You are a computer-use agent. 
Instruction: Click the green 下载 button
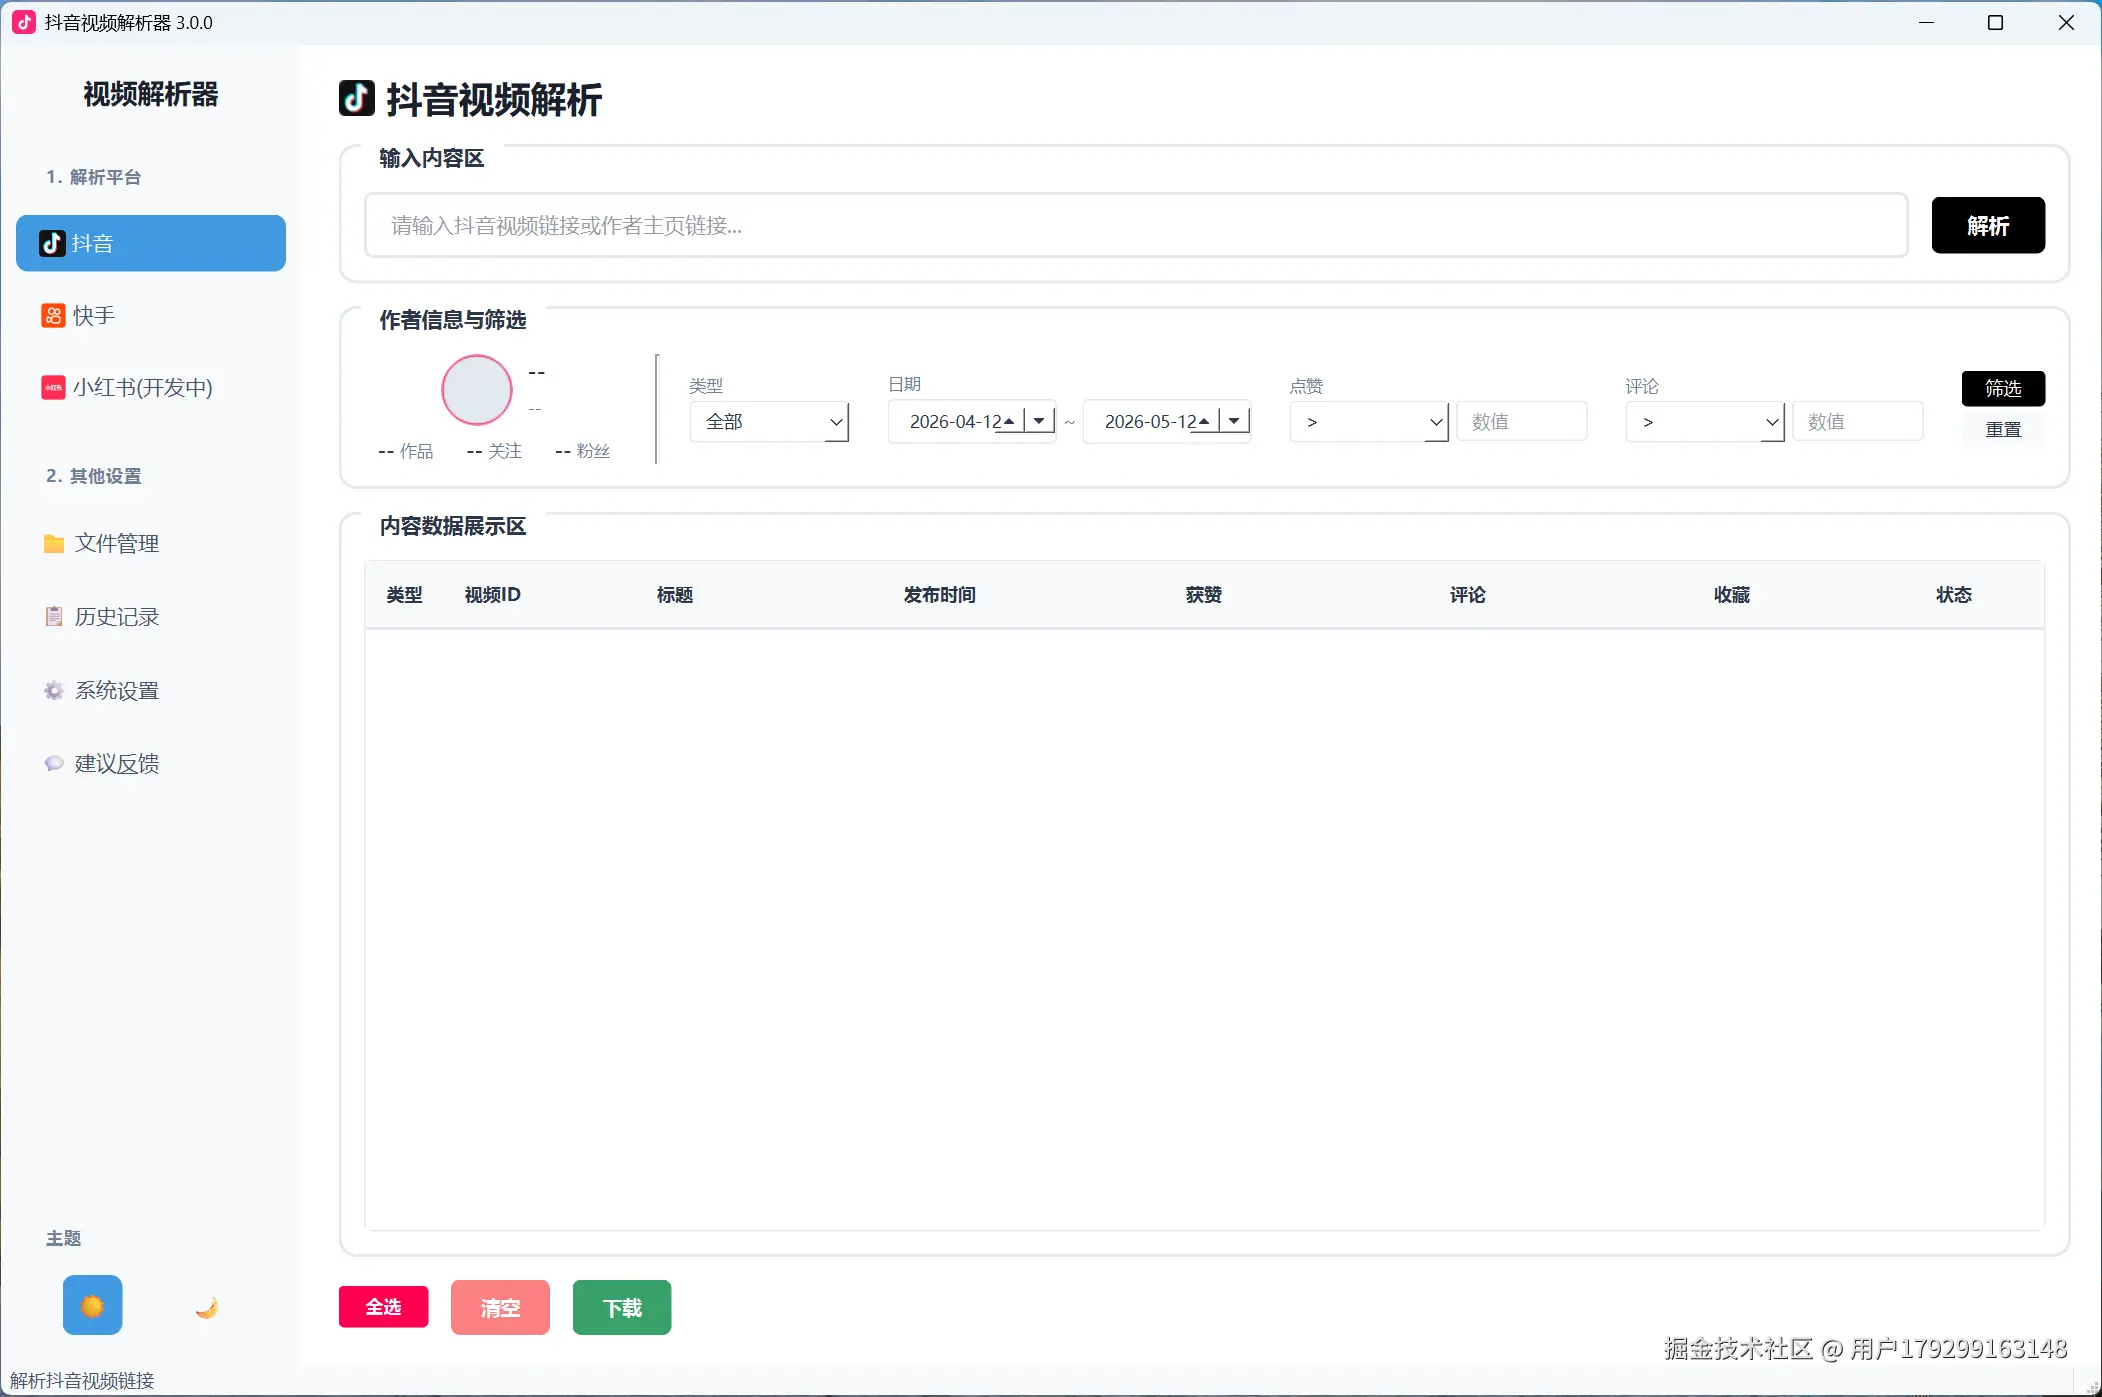tap(622, 1307)
